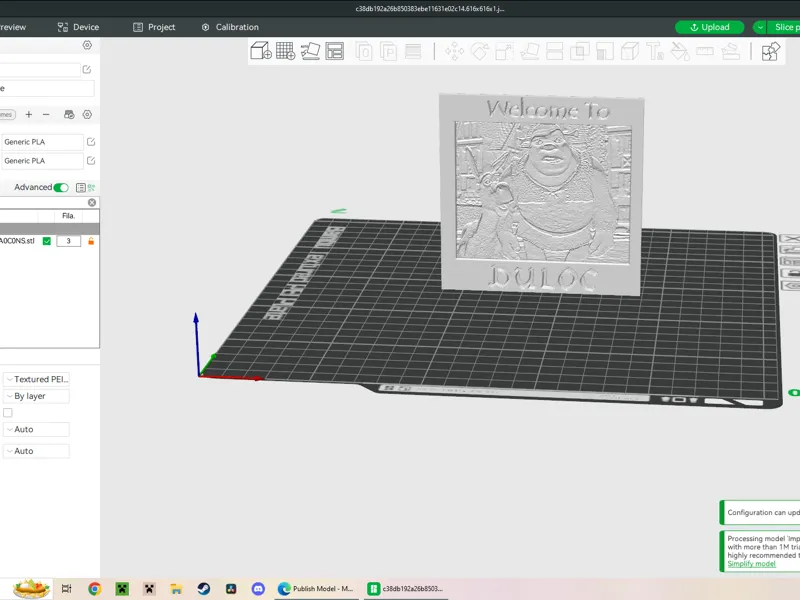Switch to the Calibration tab
This screenshot has height=600, width=800.
230,27
